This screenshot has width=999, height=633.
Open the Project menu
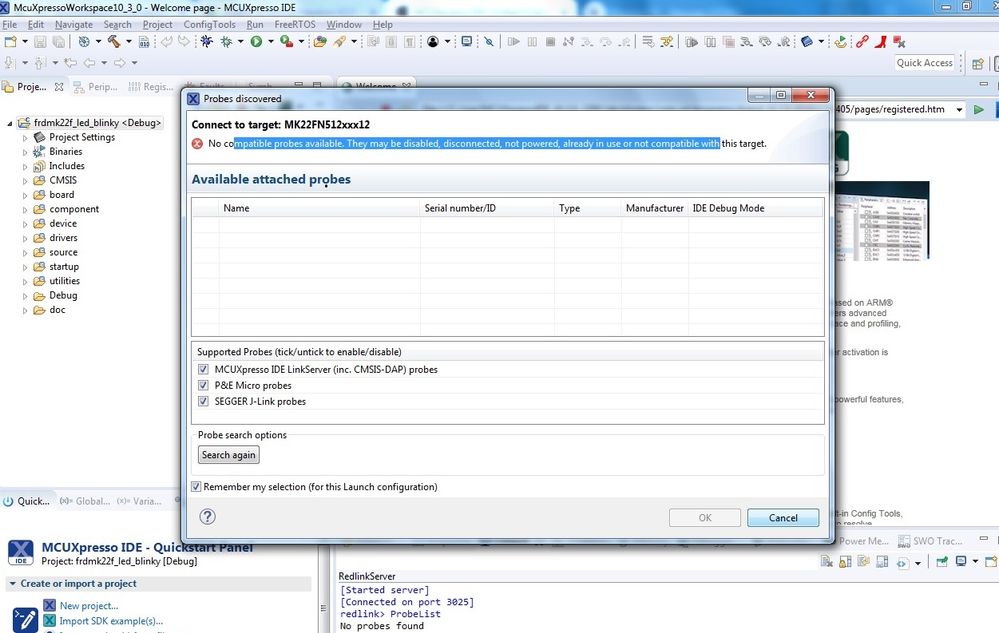click(x=157, y=24)
